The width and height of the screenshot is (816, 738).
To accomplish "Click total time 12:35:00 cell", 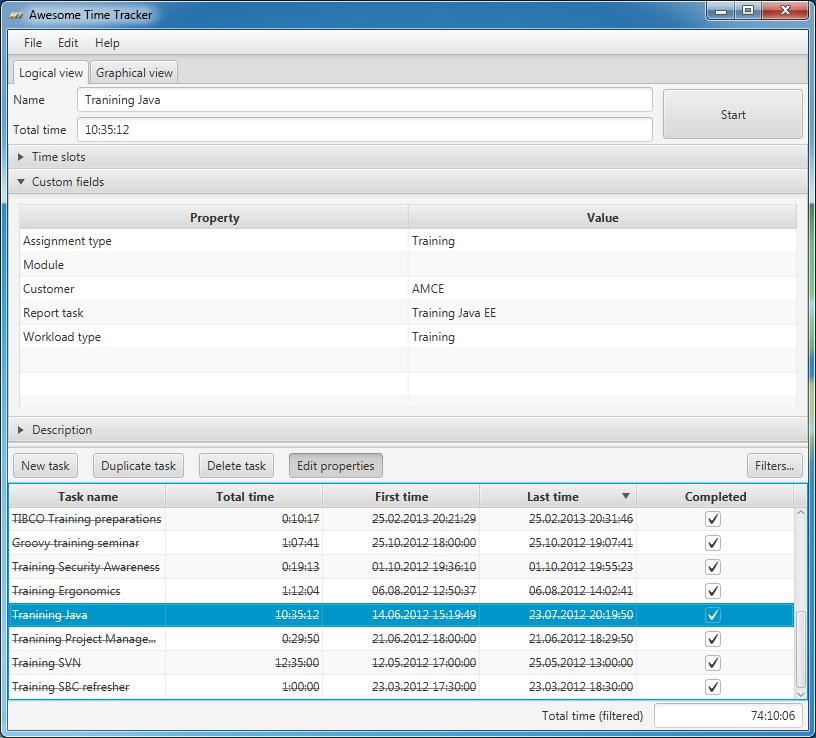I will pos(245,663).
